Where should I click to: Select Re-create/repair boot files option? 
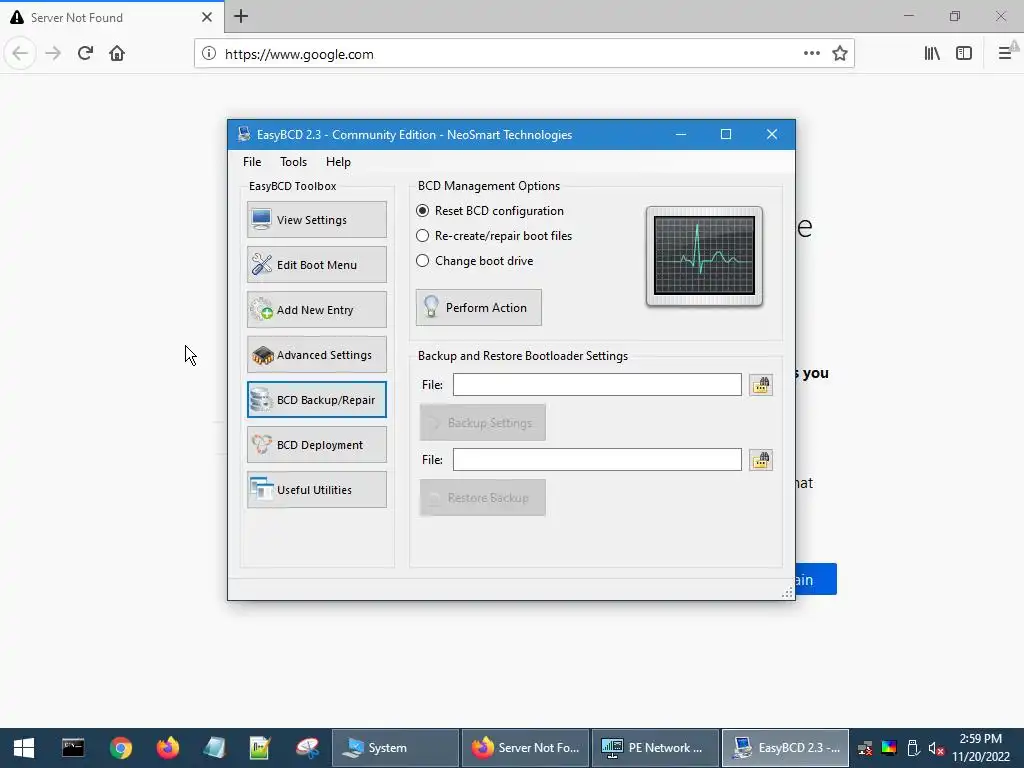(494, 236)
